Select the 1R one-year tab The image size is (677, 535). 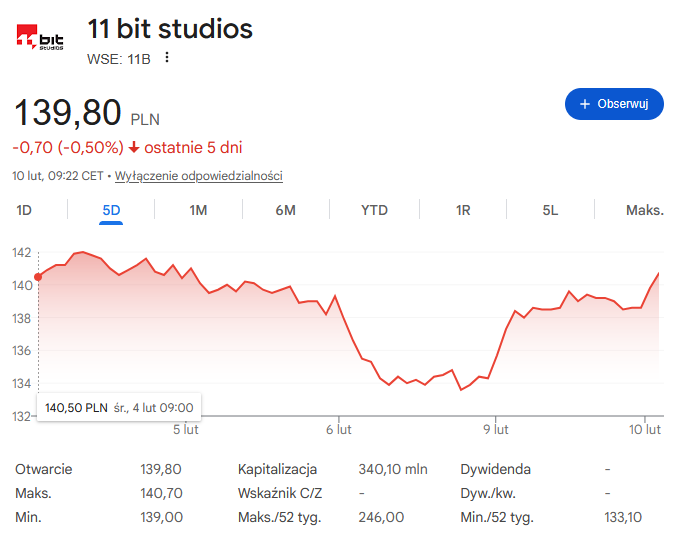[463, 210]
